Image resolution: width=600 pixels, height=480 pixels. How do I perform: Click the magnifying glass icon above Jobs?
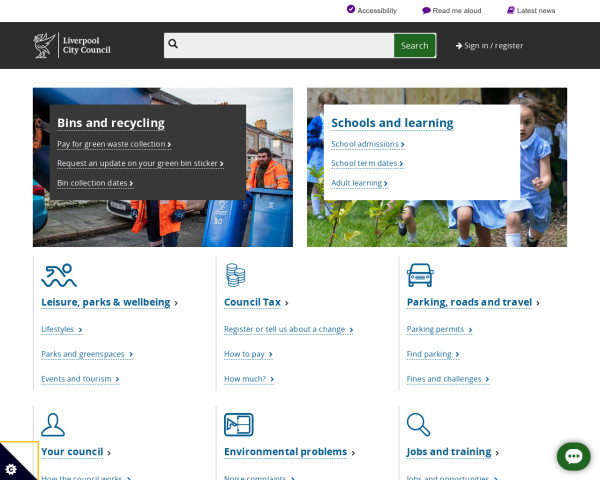click(x=418, y=424)
